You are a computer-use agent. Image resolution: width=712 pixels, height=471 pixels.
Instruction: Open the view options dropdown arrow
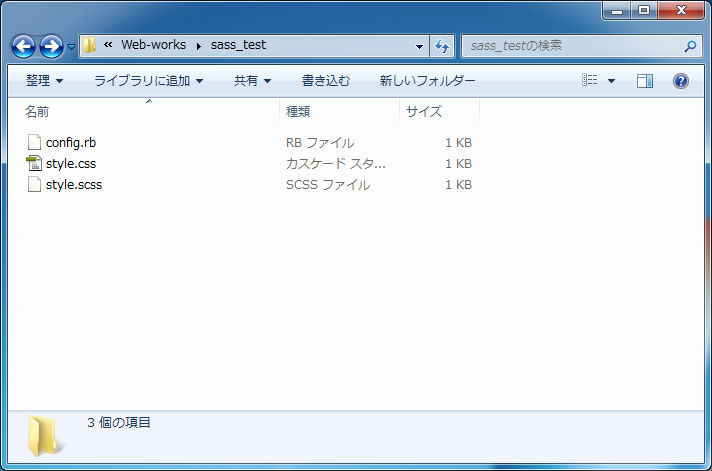click(x=611, y=81)
